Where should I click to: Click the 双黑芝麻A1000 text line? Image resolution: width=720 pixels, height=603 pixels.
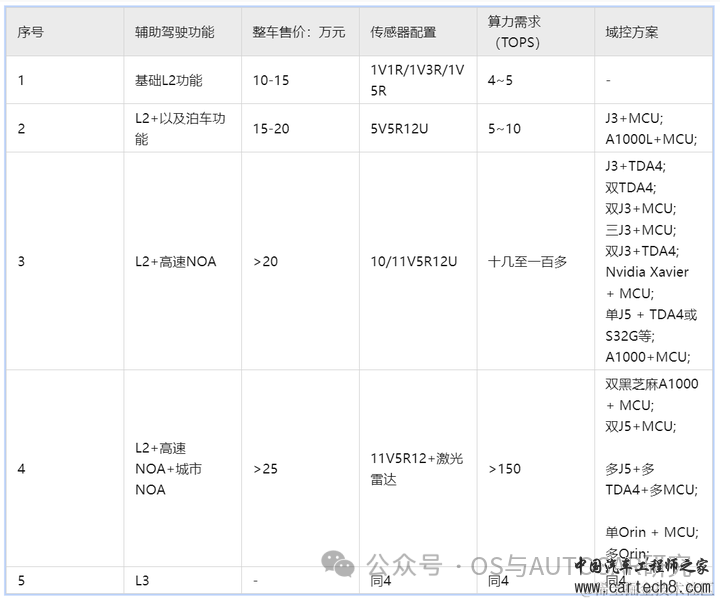(652, 384)
